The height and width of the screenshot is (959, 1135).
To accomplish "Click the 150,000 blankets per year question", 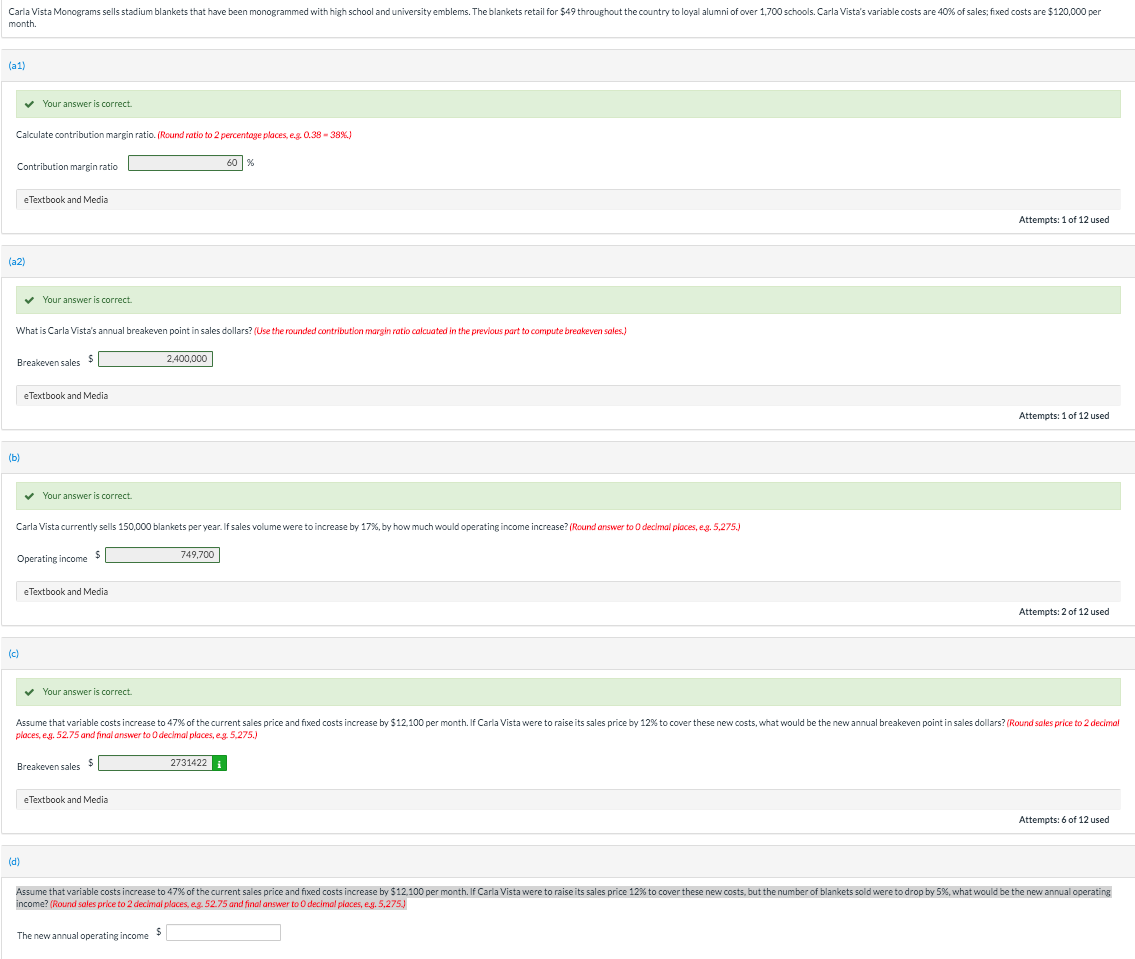I will point(292,528).
